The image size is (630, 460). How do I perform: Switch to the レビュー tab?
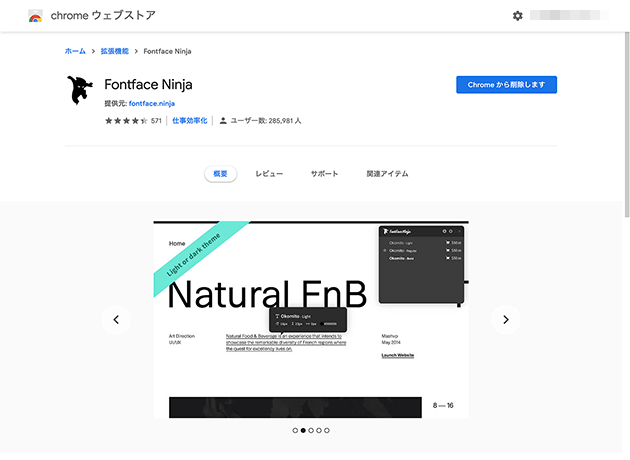[x=269, y=174]
